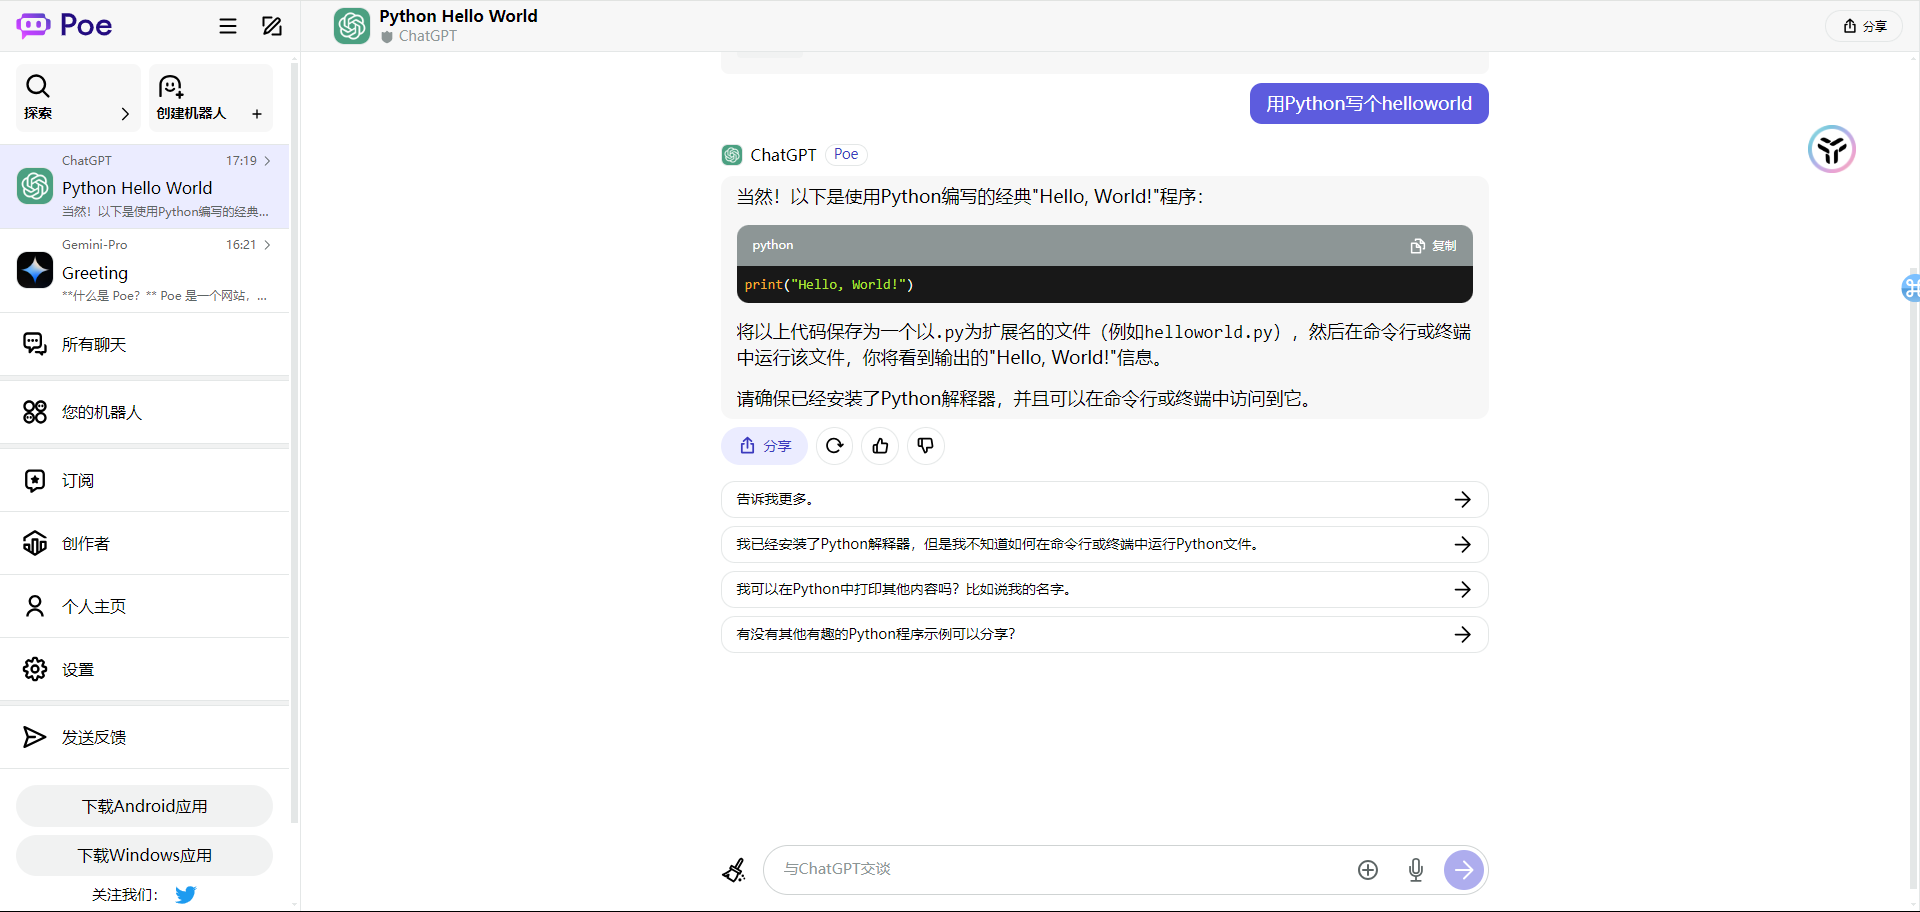Copy the python code block
Viewport: 1920px width, 912px height.
[x=1433, y=246]
